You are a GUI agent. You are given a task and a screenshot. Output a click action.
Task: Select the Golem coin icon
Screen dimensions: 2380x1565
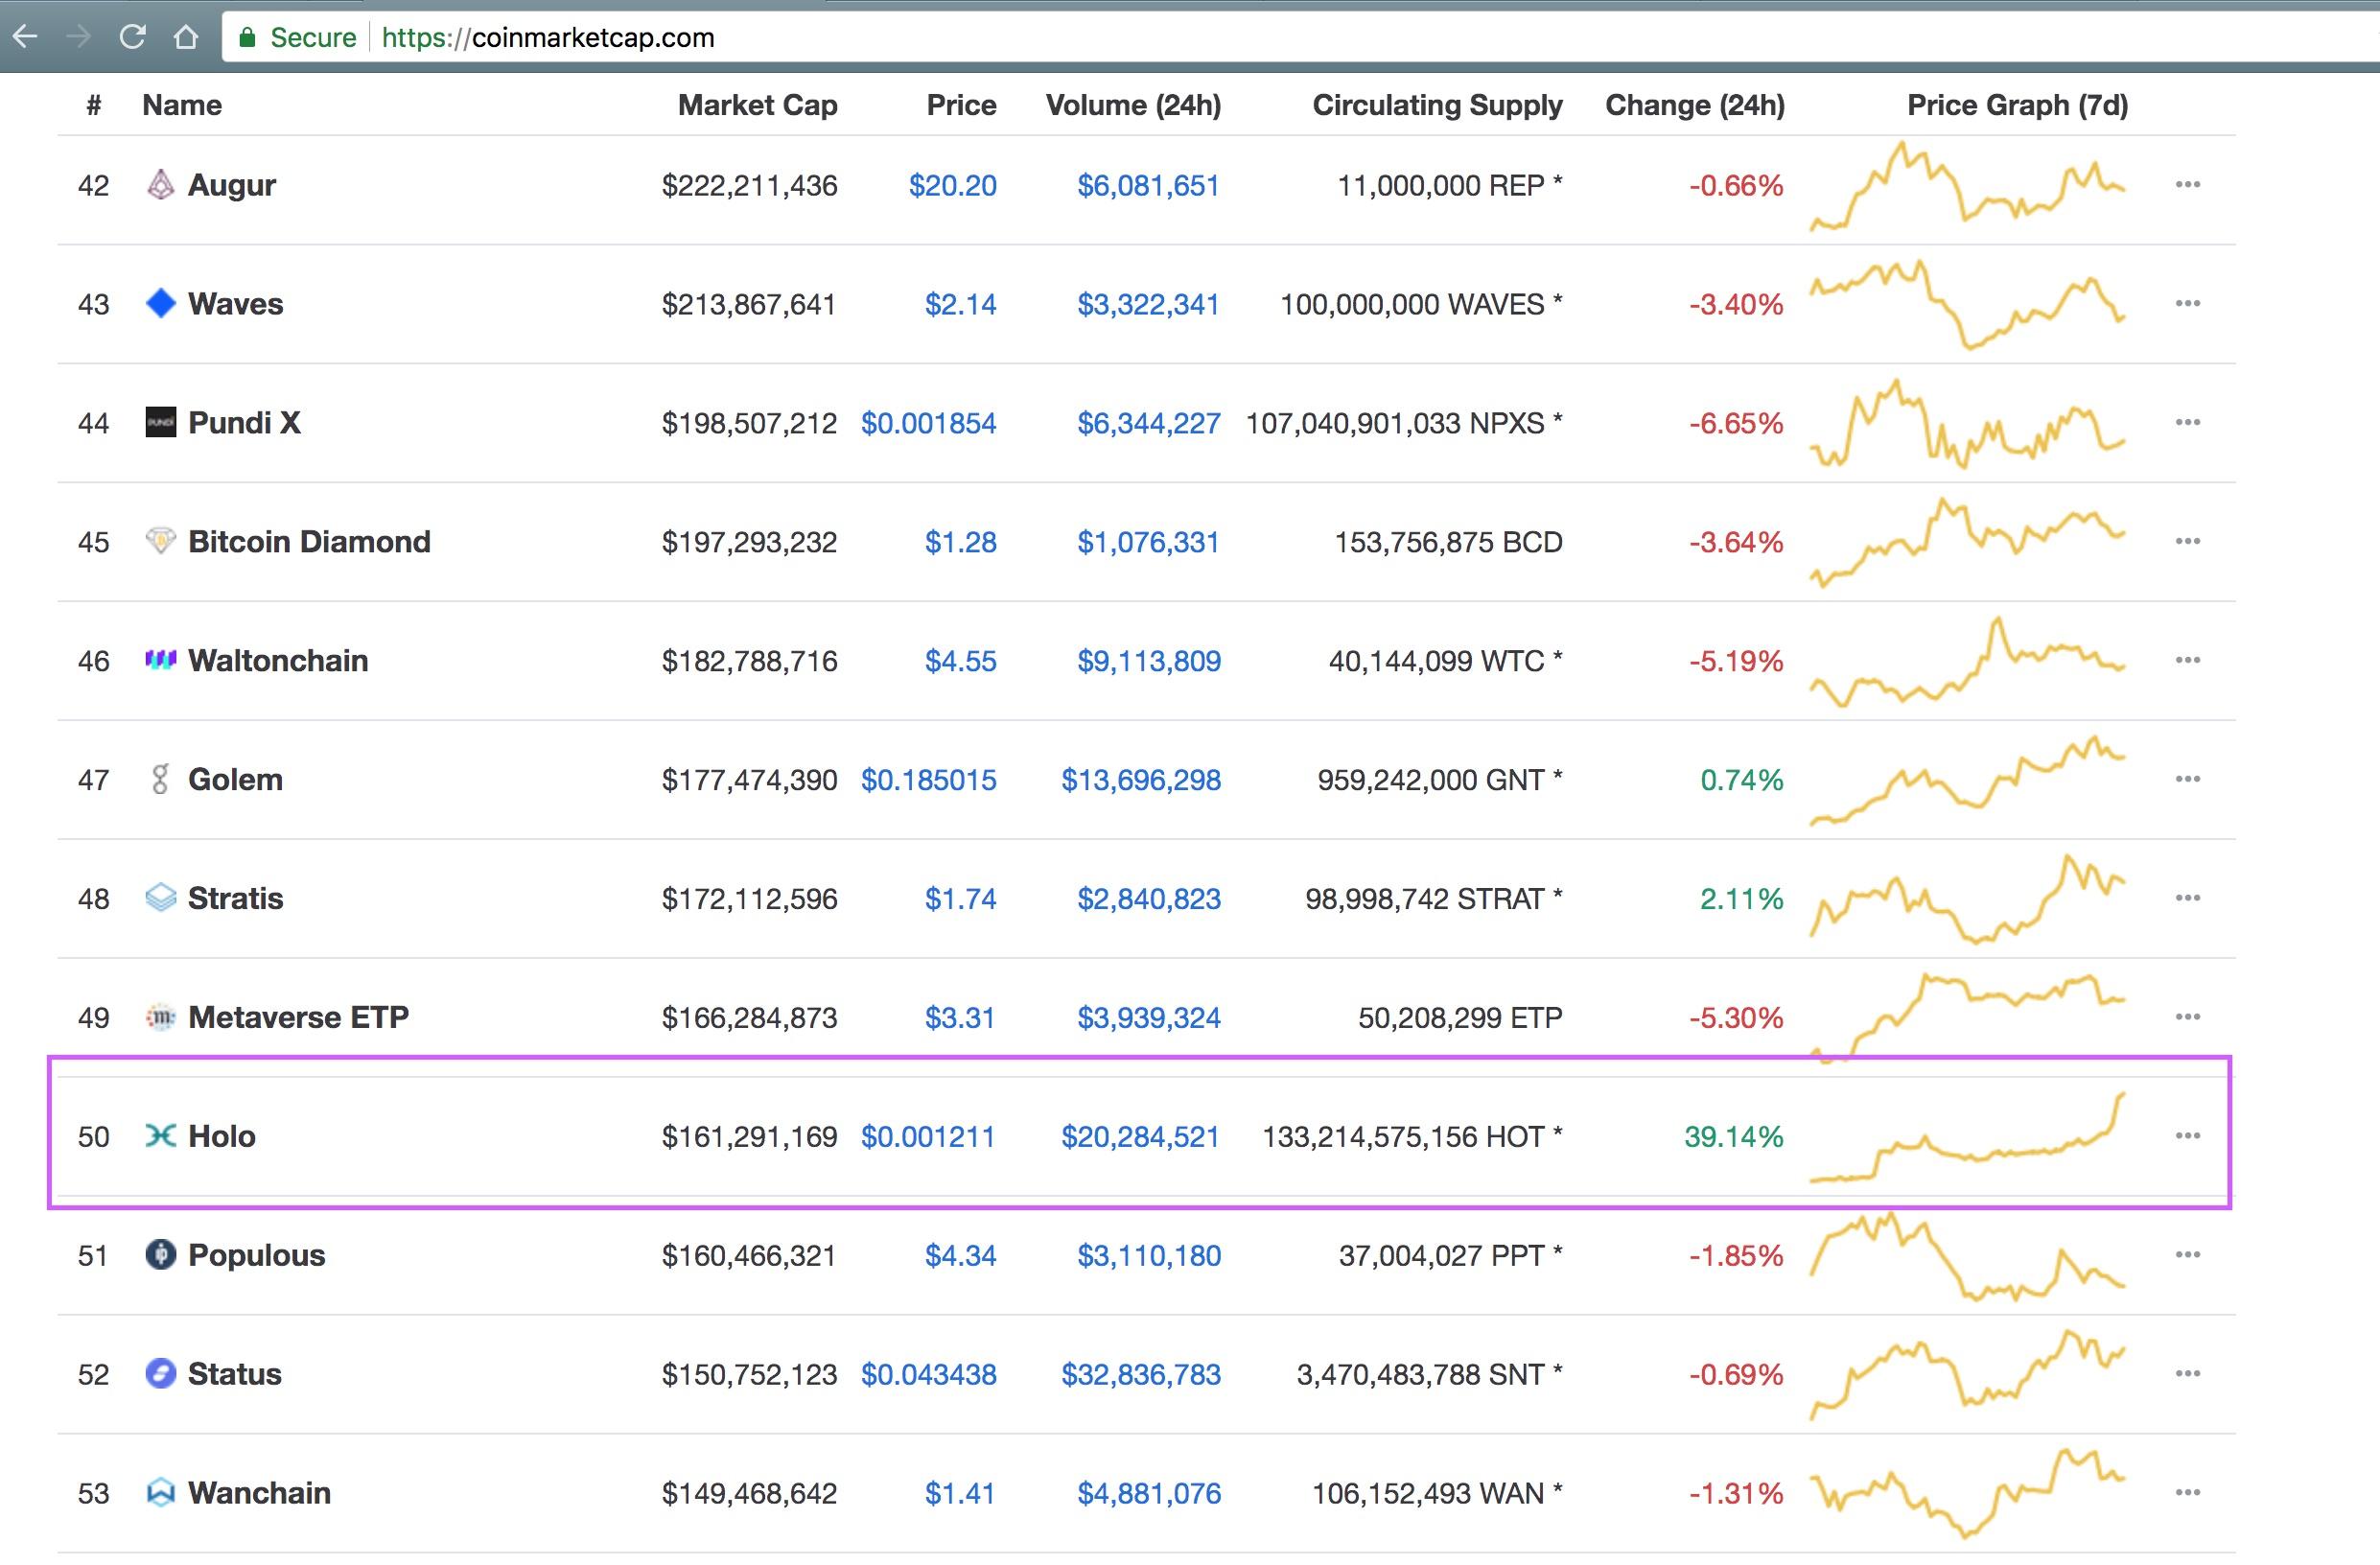[x=163, y=779]
